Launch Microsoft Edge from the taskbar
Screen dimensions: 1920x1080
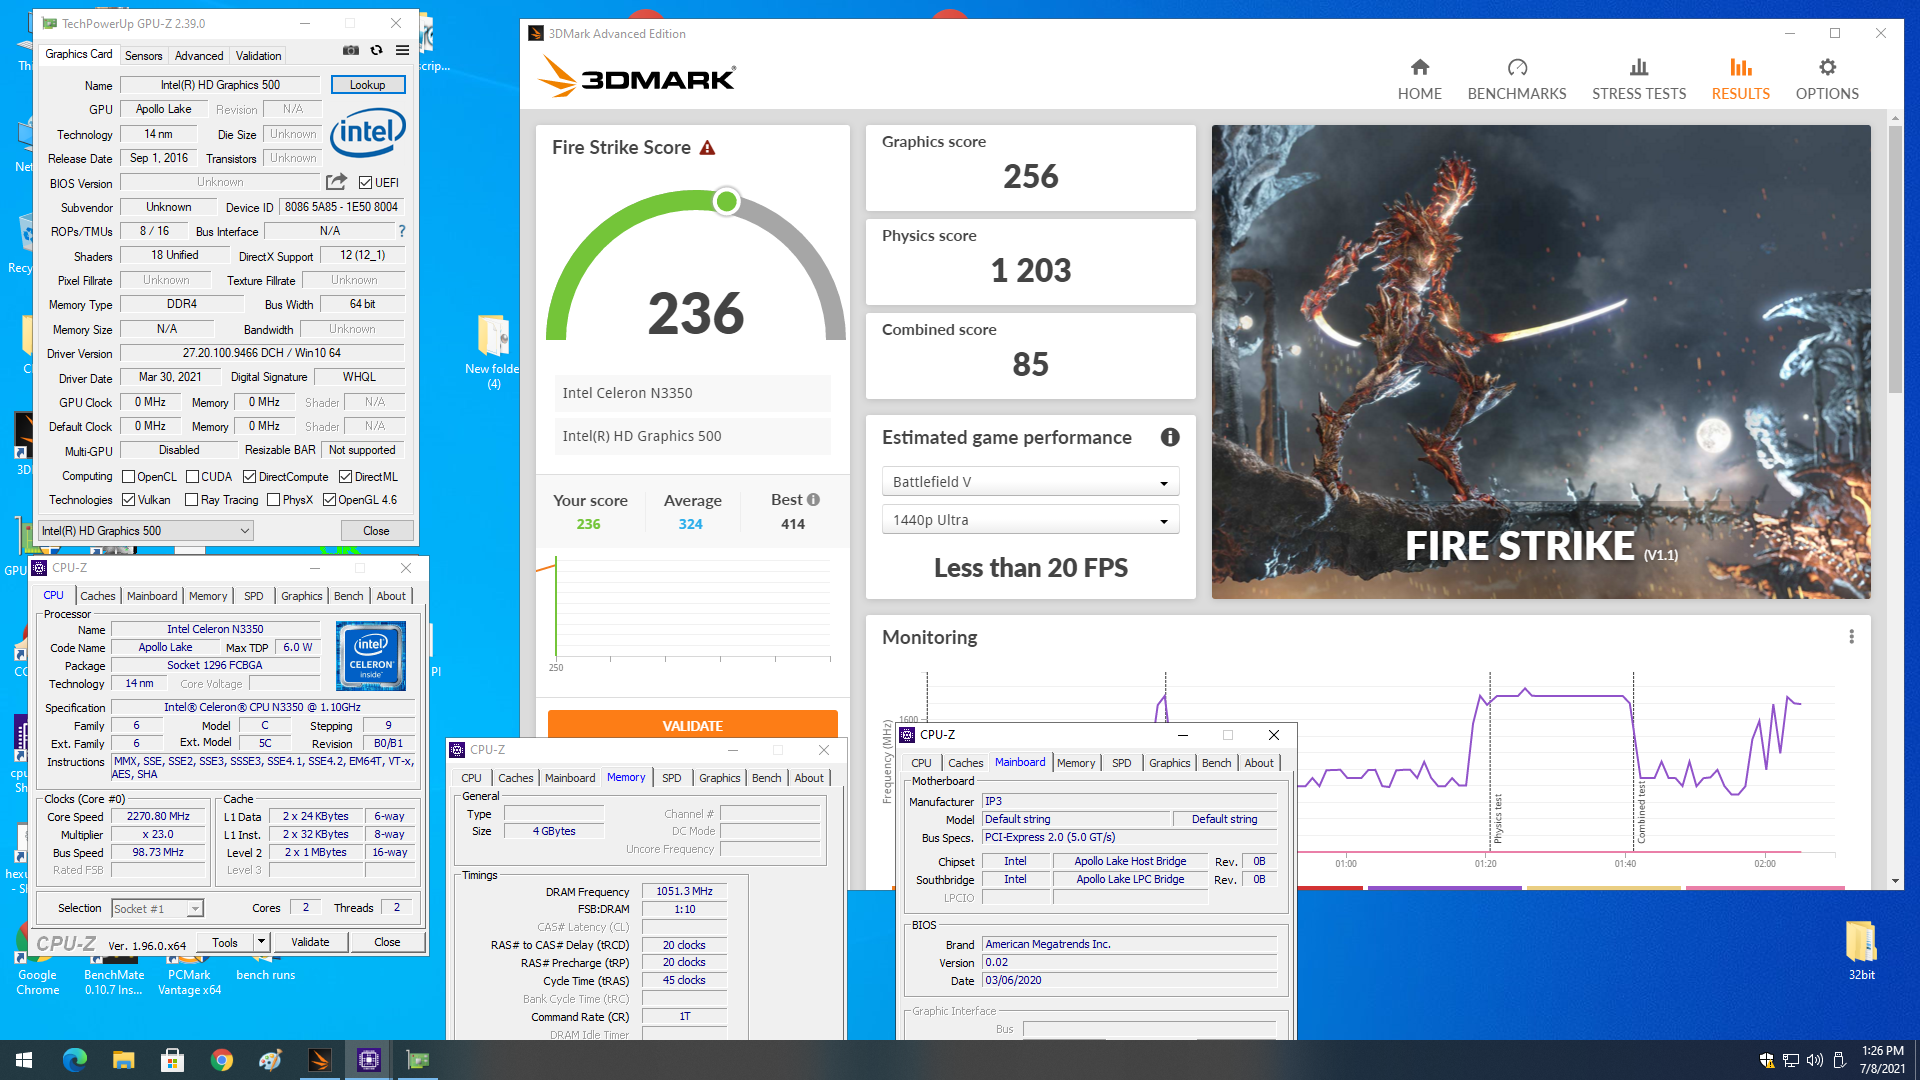[75, 1060]
